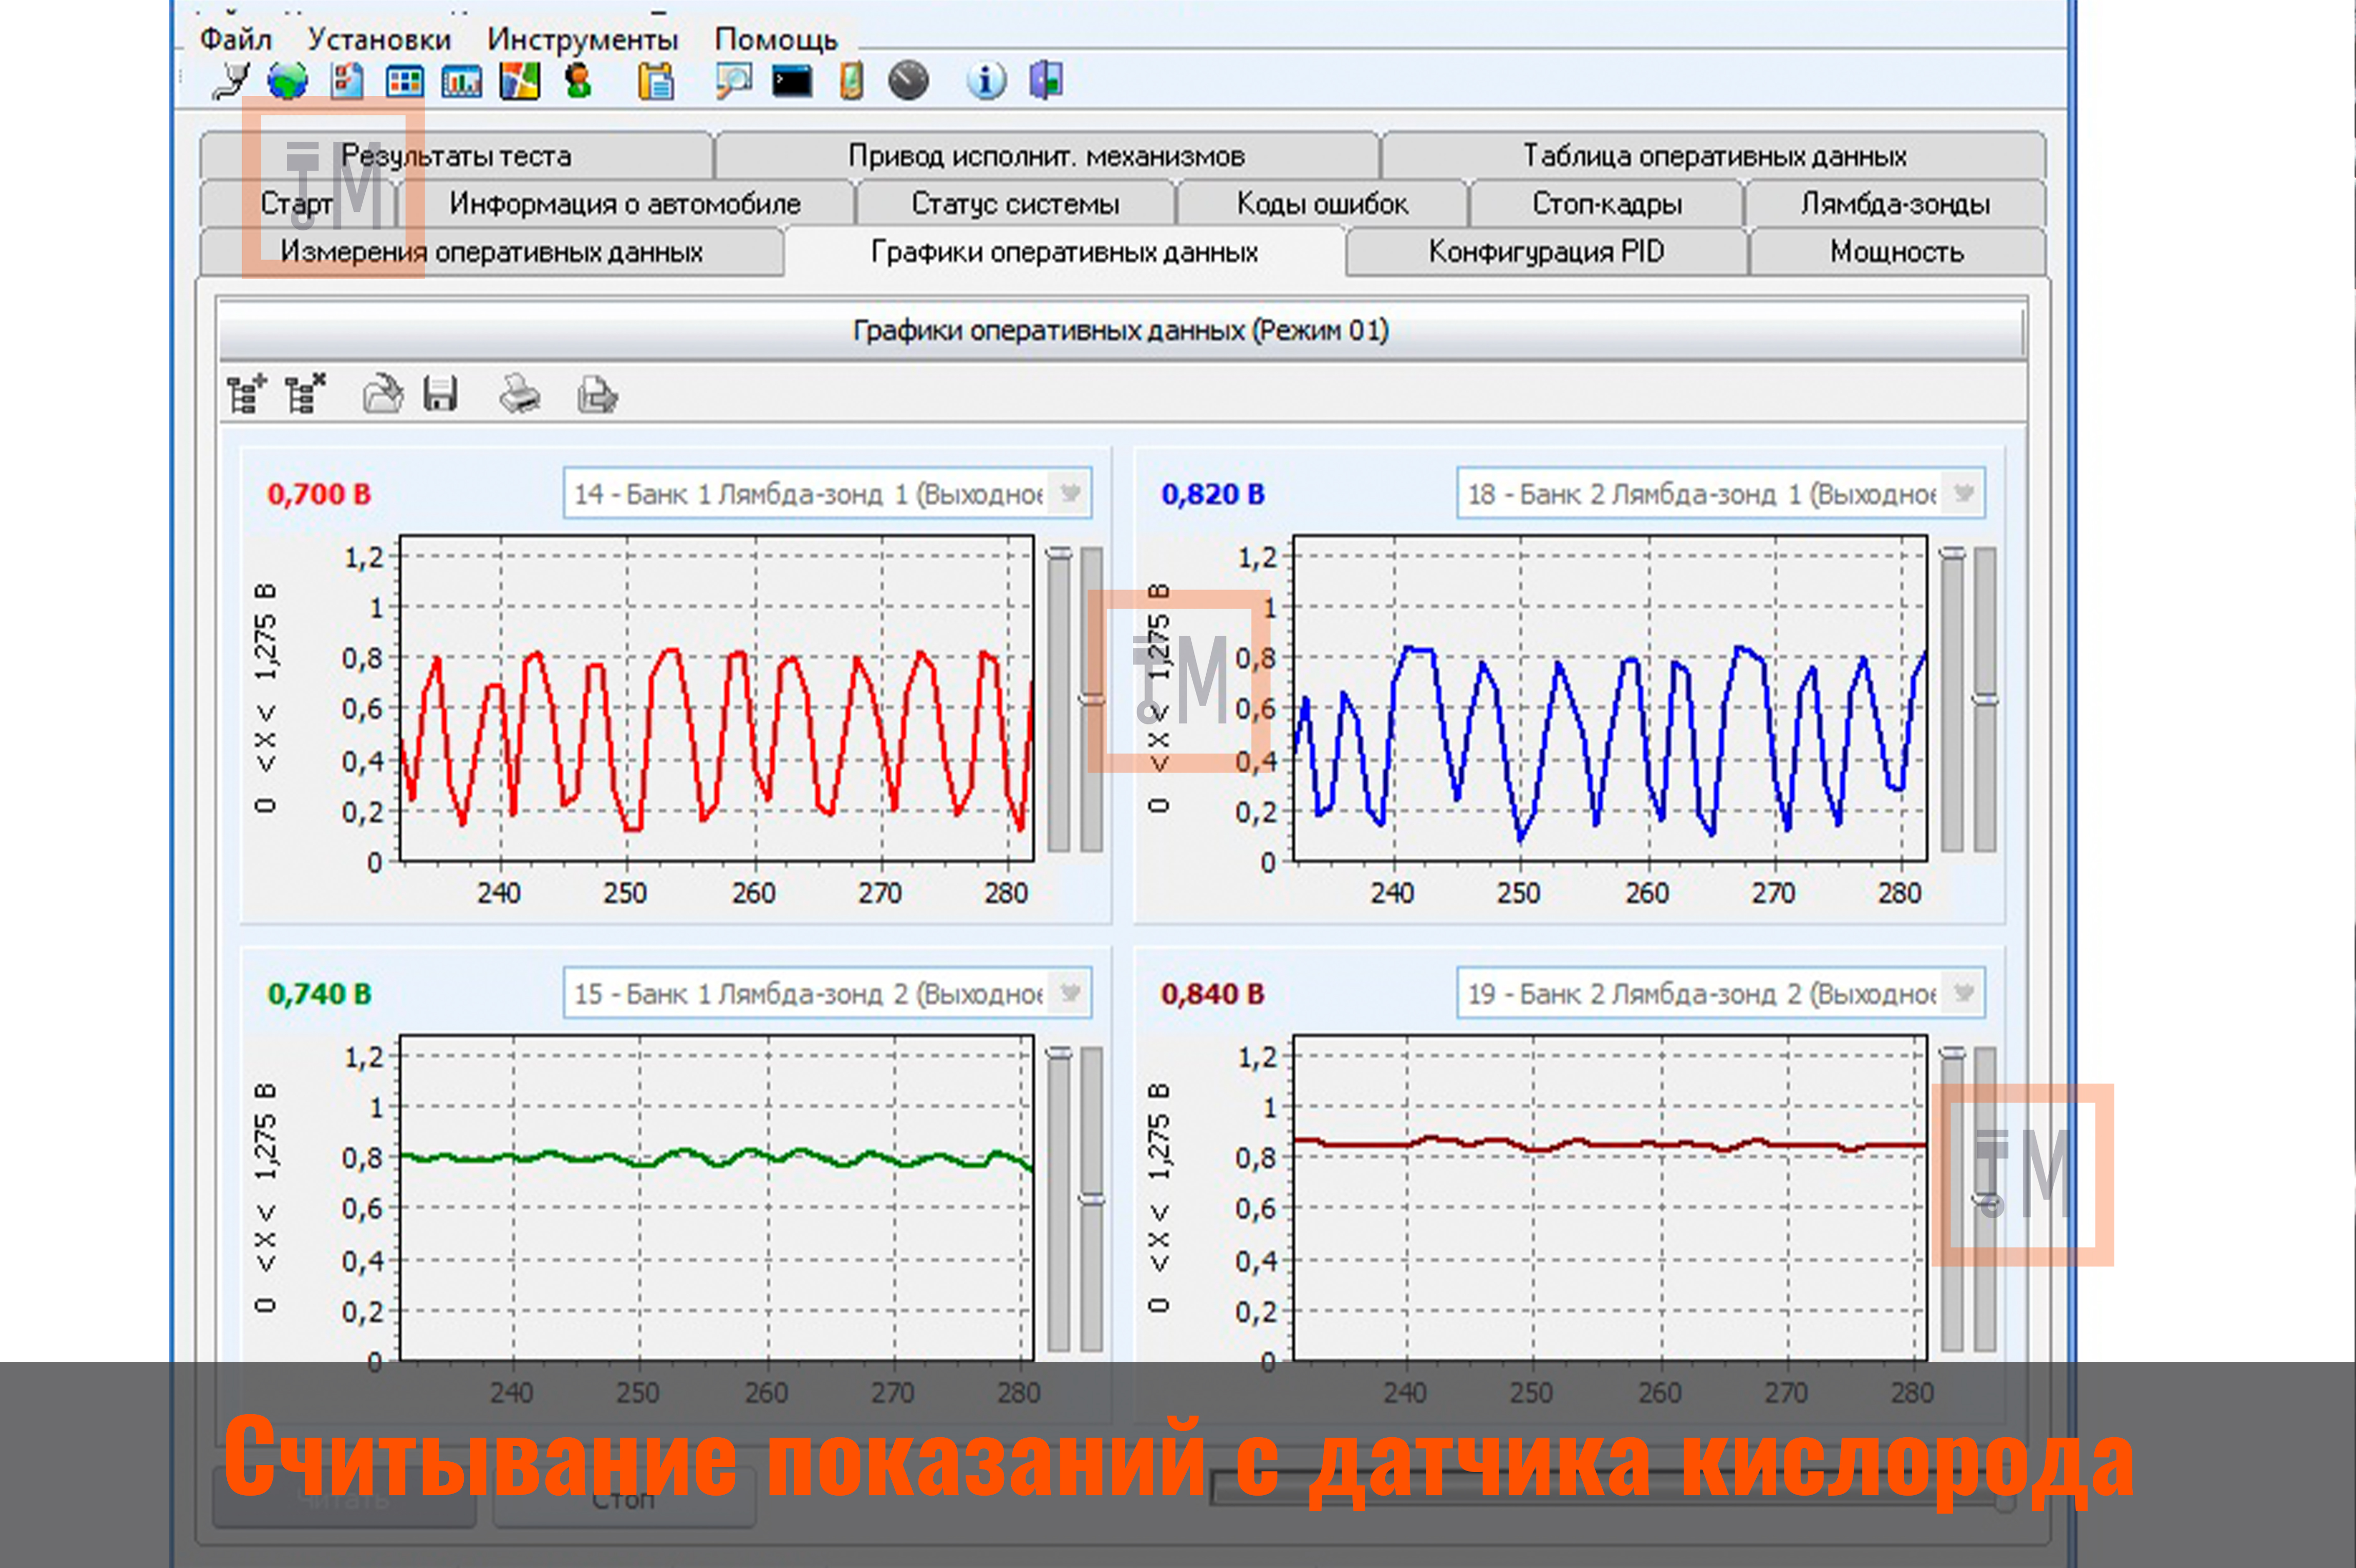The height and width of the screenshot is (1568, 2356).
Task: Click left vertical slider handle beside green chart
Action: pos(1059,1053)
